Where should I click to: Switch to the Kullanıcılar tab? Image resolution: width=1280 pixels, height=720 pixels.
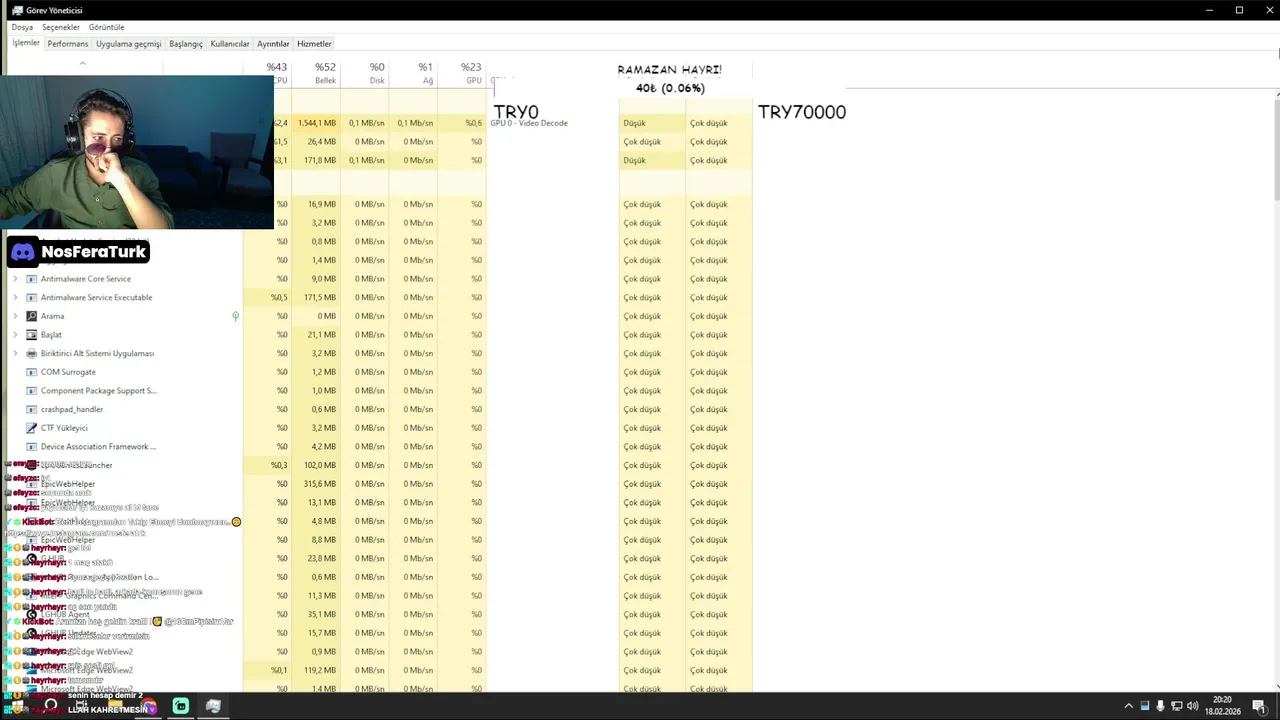[230, 44]
